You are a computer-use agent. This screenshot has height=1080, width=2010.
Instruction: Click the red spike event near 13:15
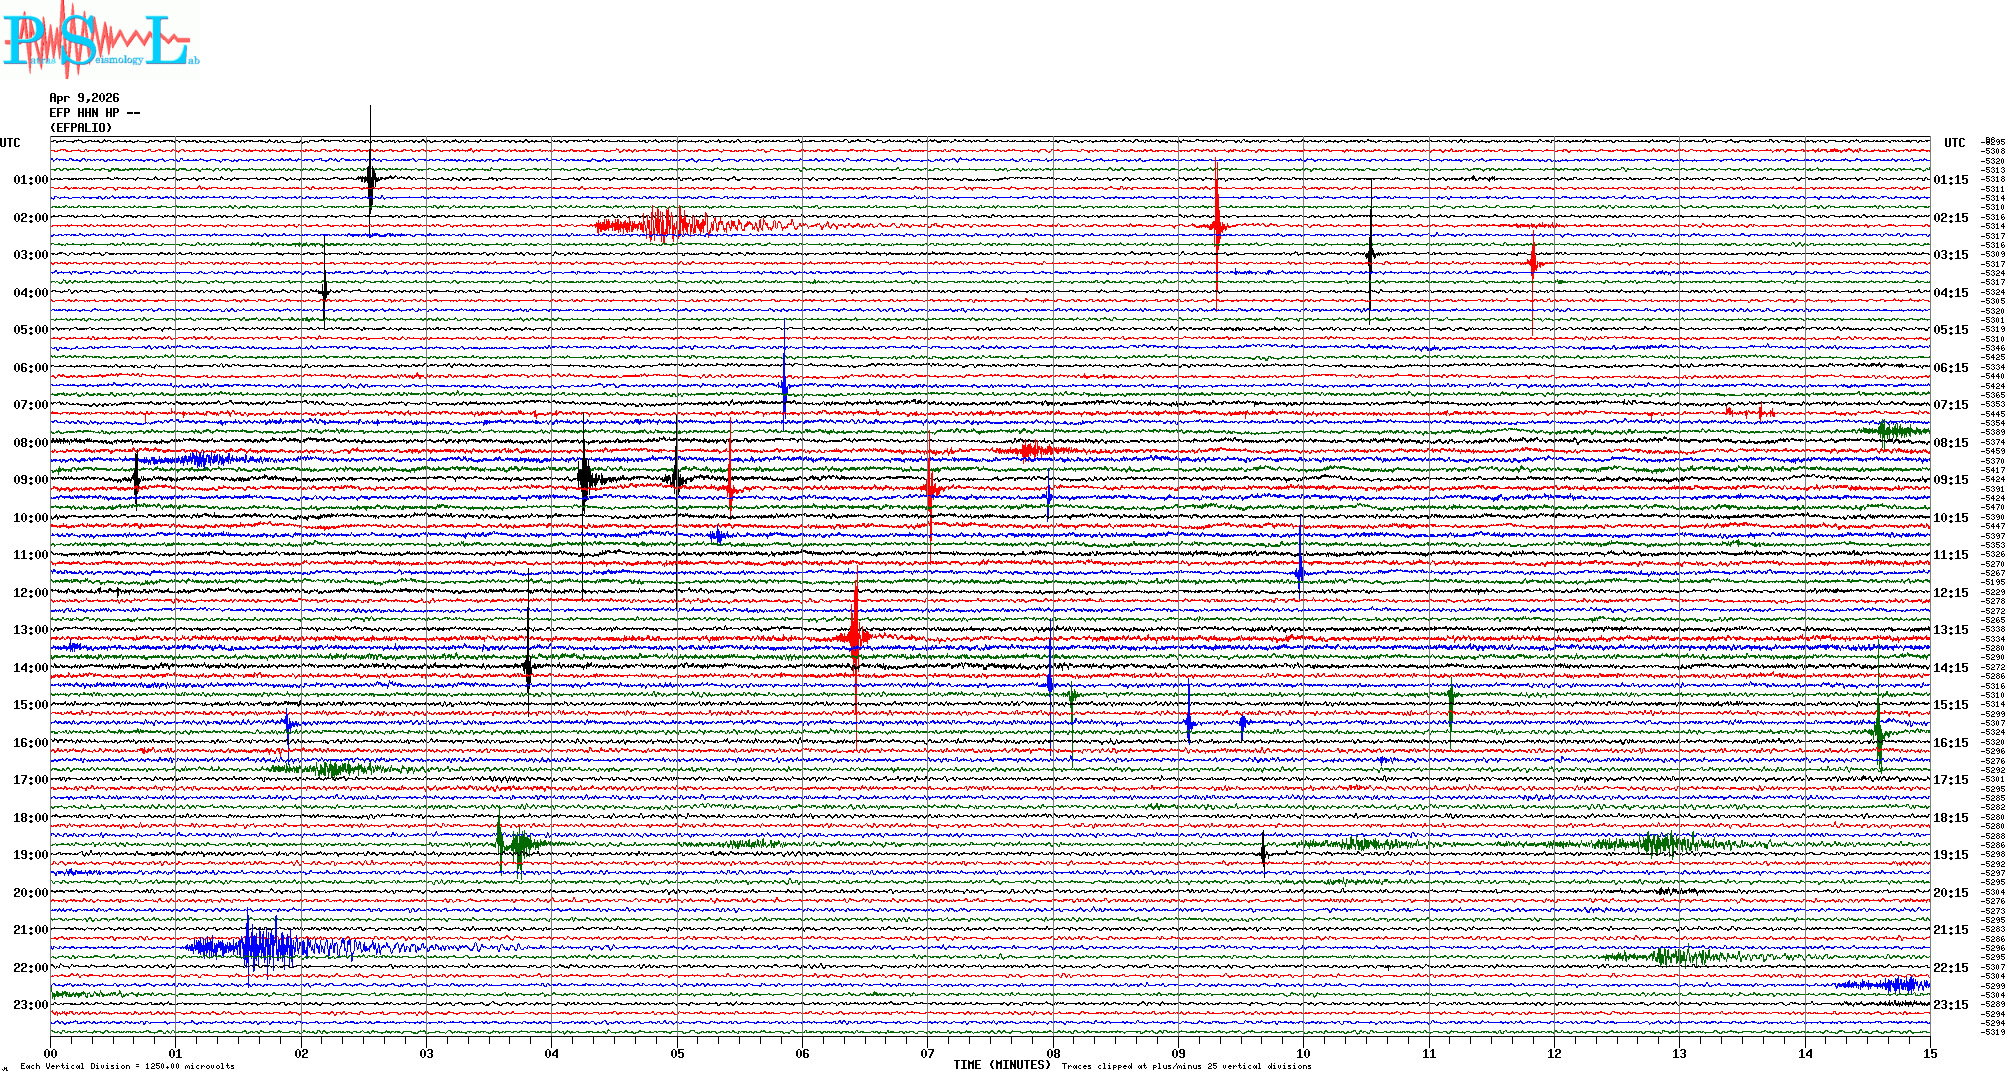855,636
